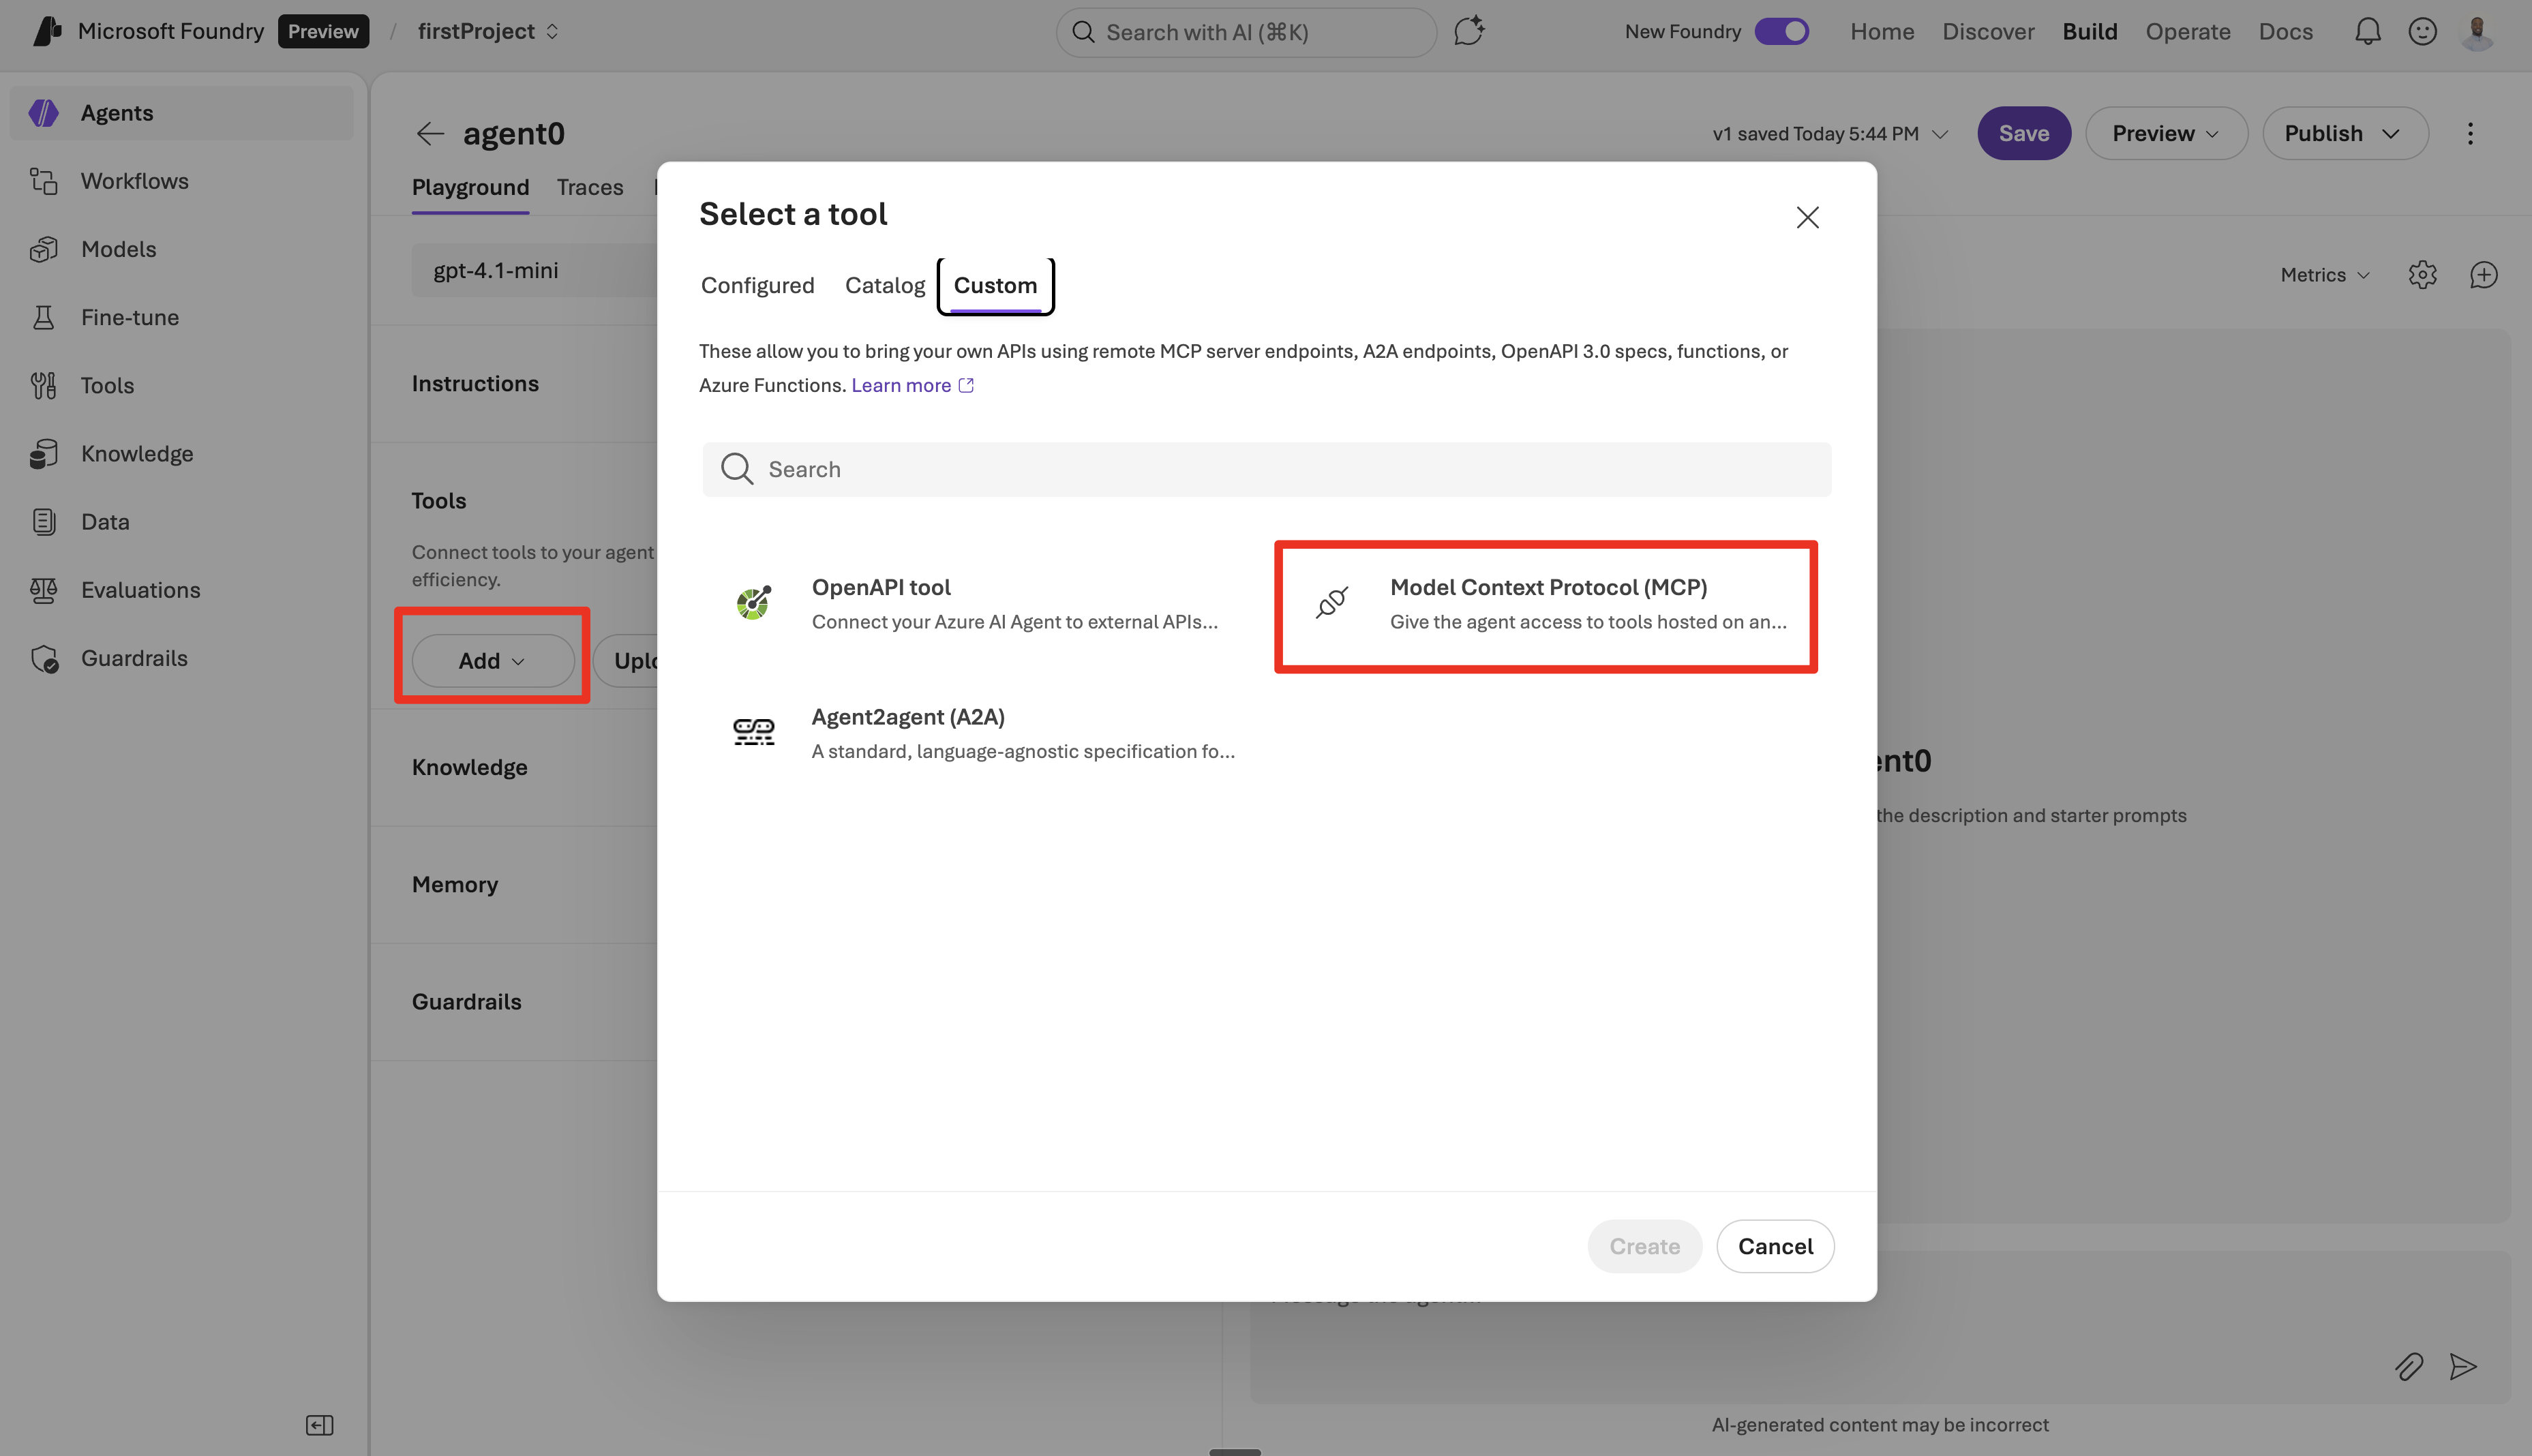Click the Cancel button in the dialog
Image resolution: width=2532 pixels, height=1456 pixels.
coord(1775,1246)
